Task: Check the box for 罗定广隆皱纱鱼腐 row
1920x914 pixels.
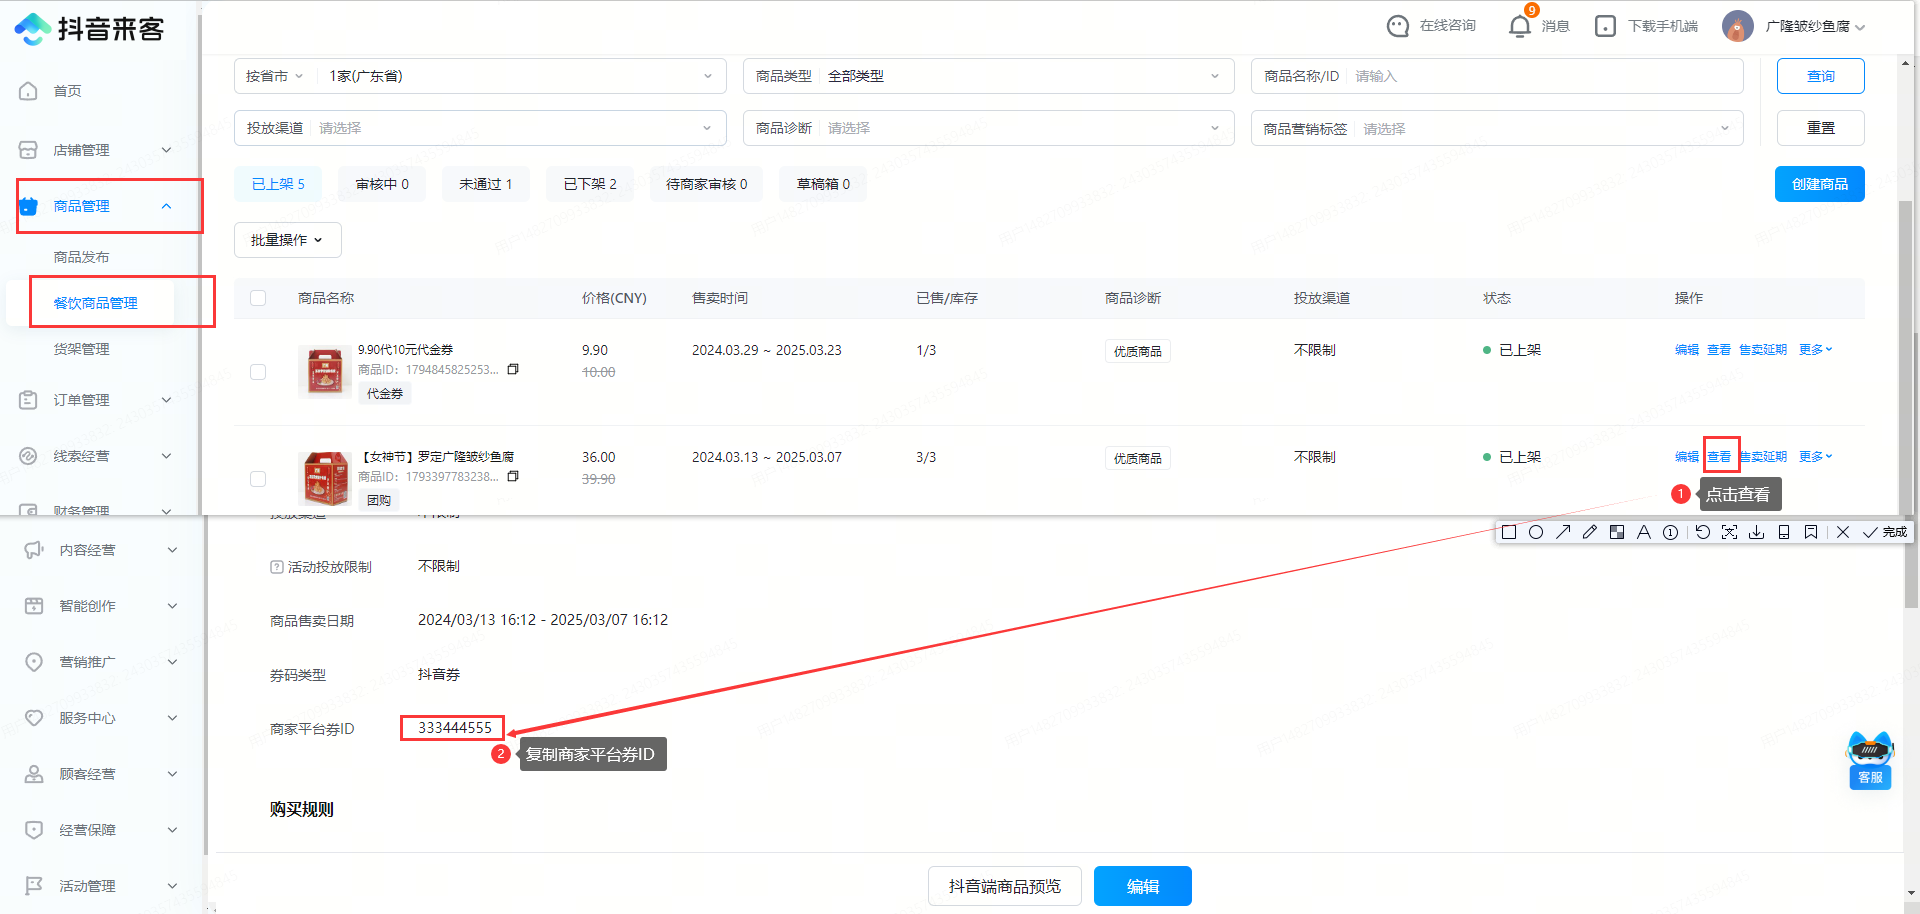Action: pyautogui.click(x=258, y=479)
